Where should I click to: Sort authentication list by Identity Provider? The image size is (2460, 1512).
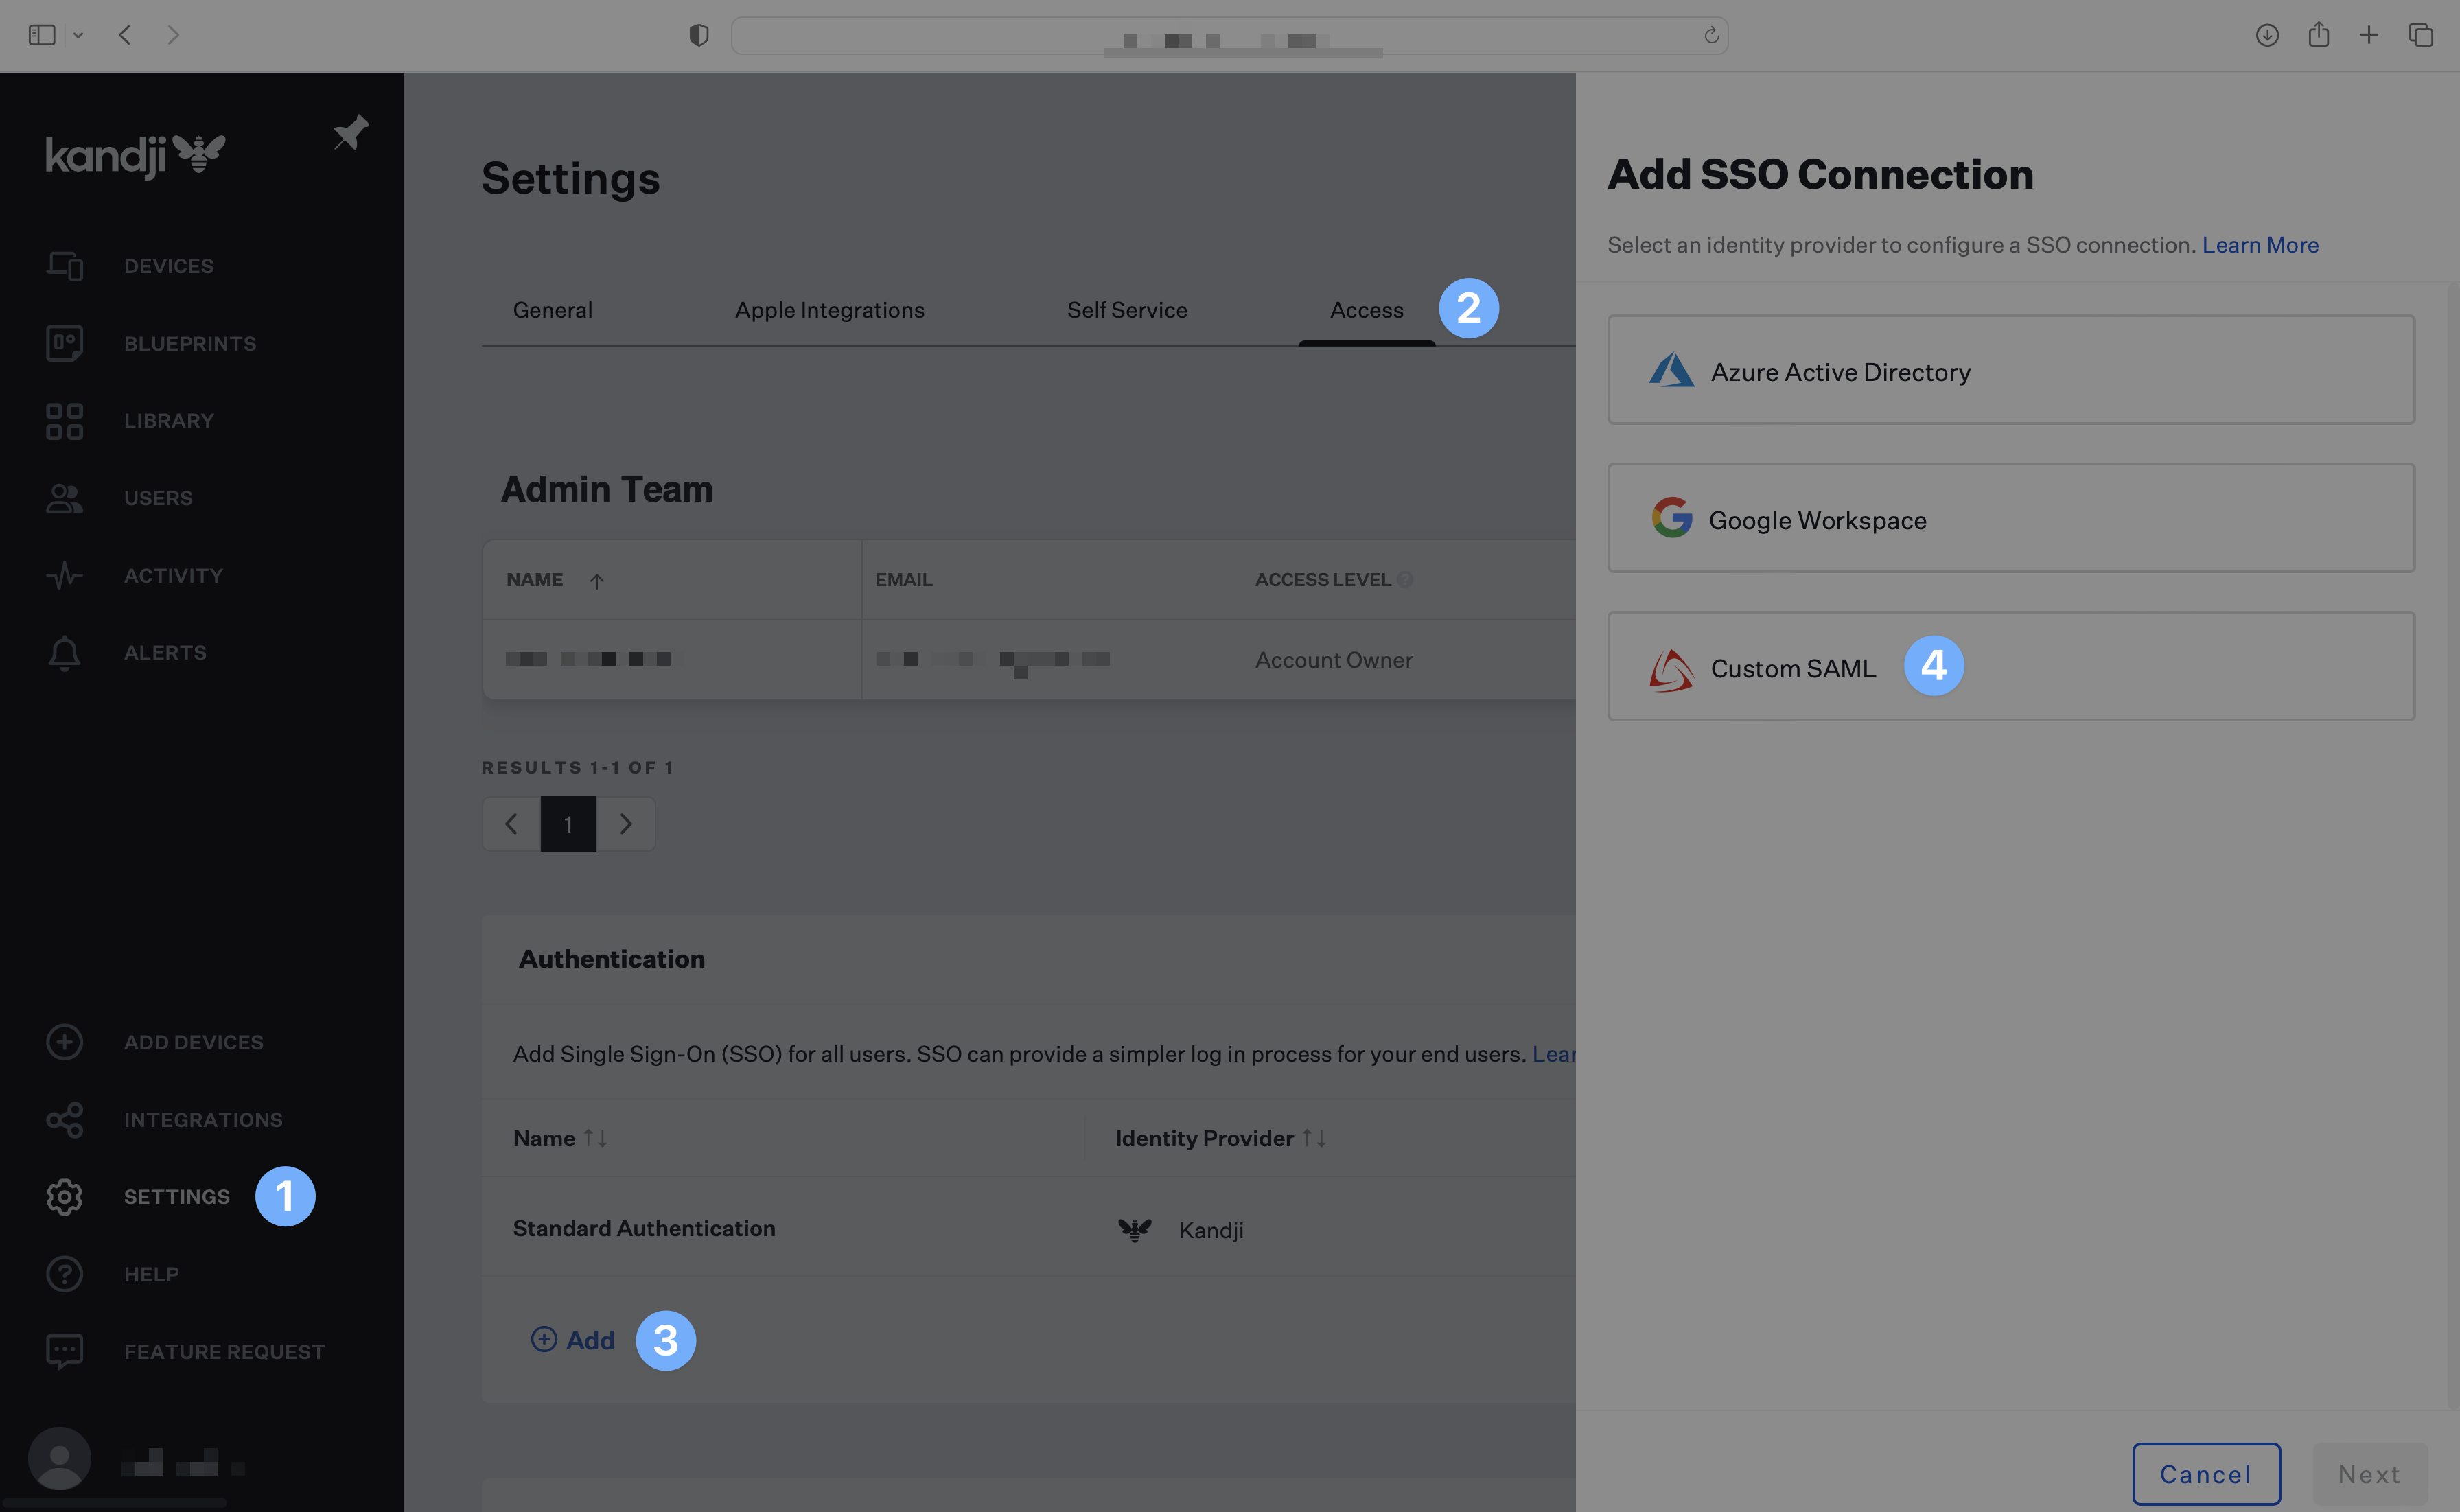click(x=1314, y=1138)
